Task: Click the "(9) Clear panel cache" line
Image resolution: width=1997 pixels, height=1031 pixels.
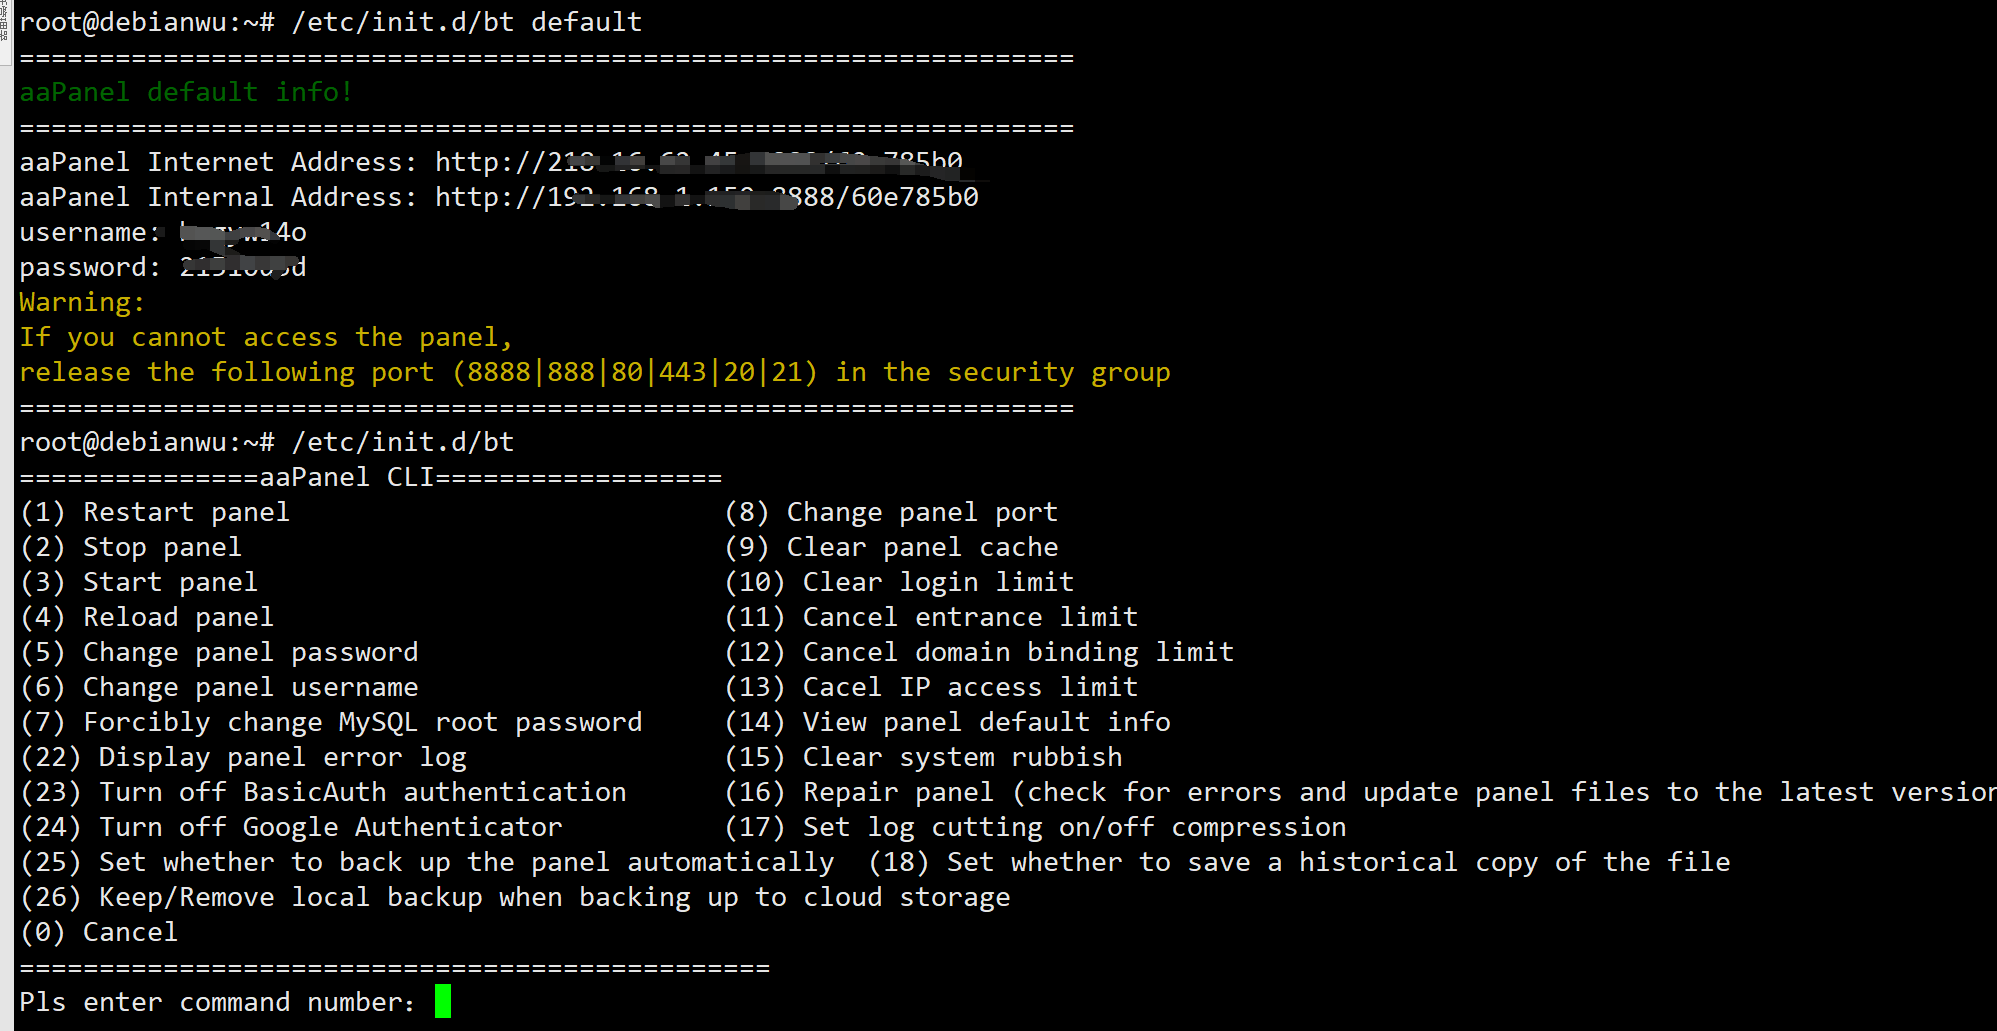Action: pyautogui.click(x=891, y=547)
